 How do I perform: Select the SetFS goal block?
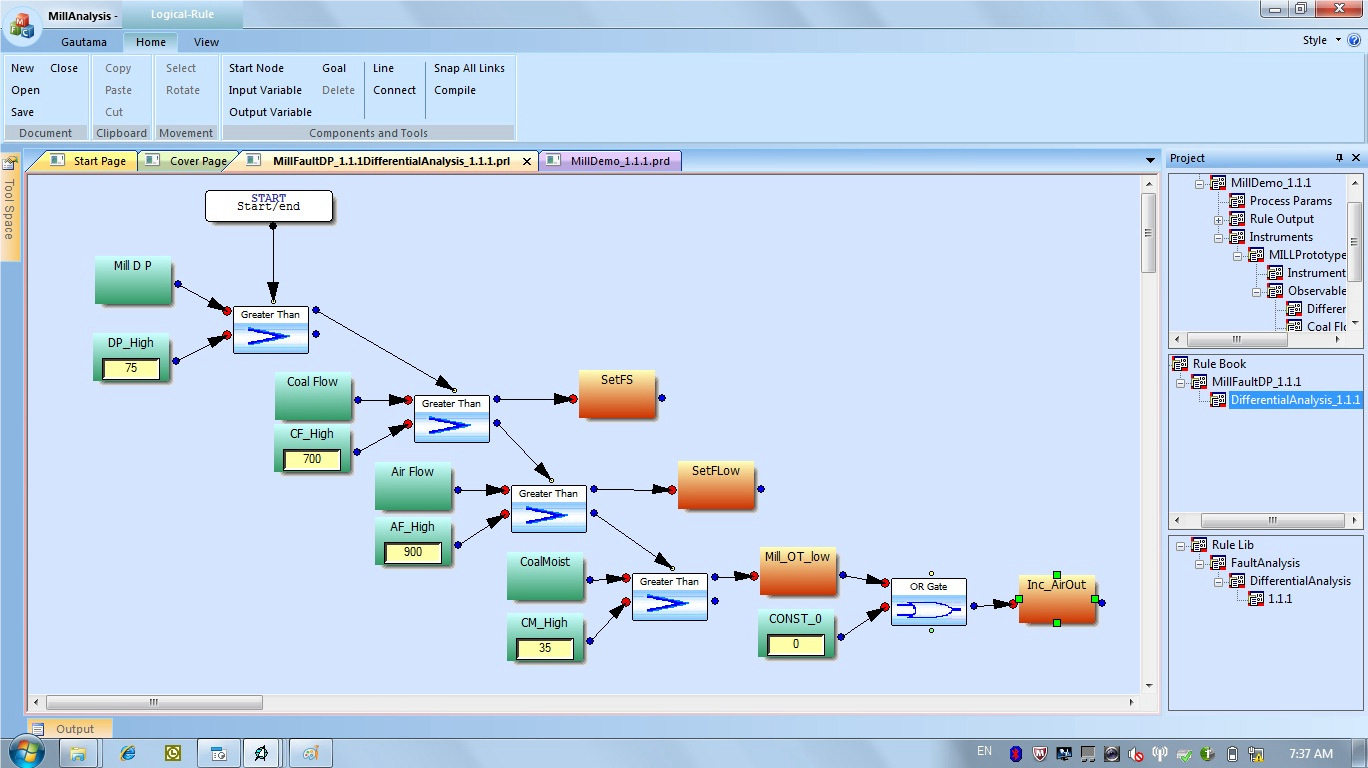coord(617,394)
